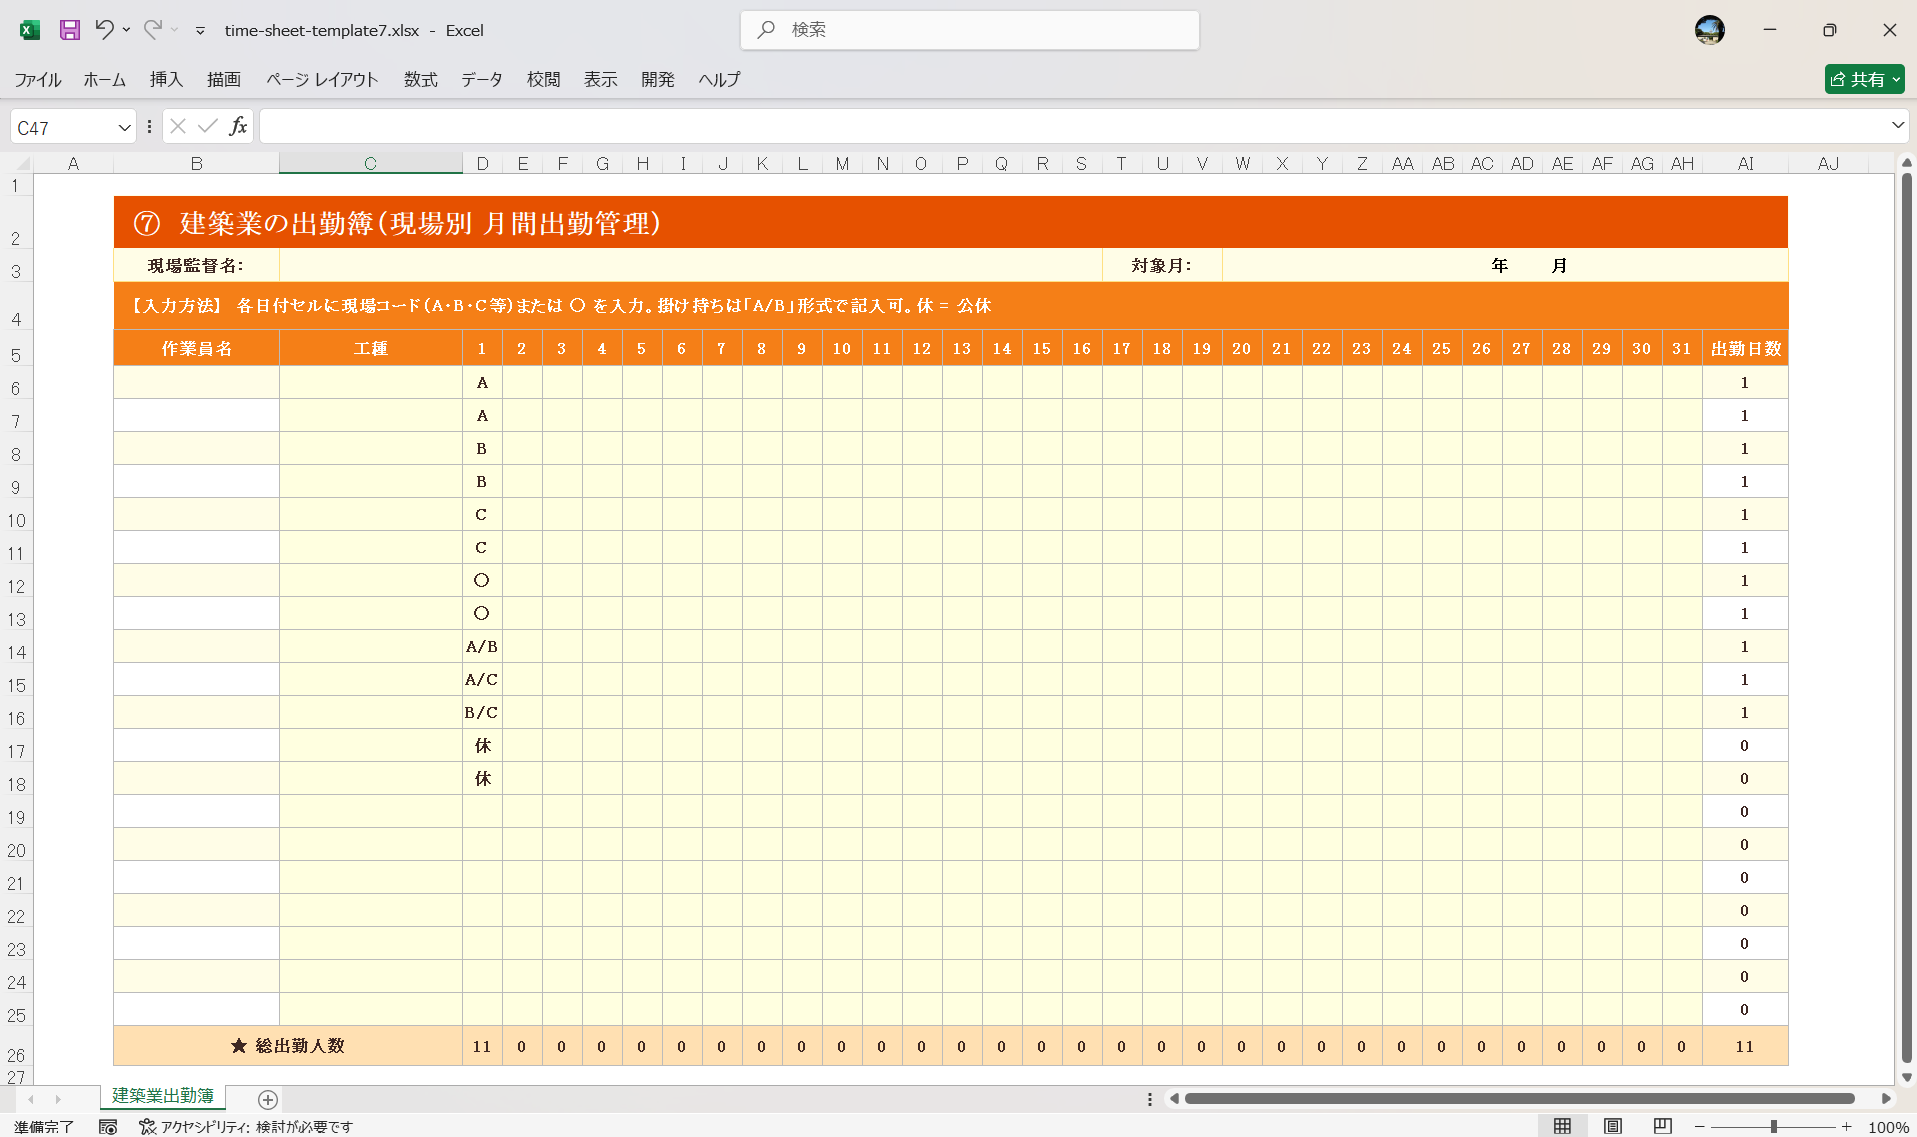
Task: Click day 15 header cell
Action: (x=1042, y=349)
